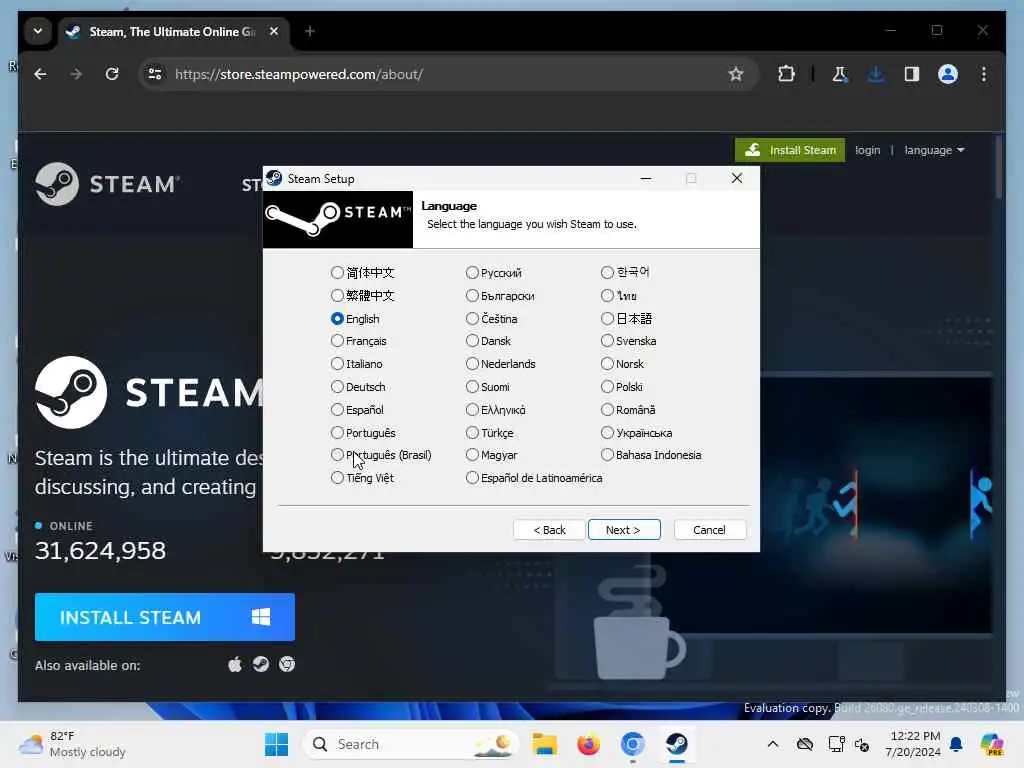
Task: Choose Bahasa Indonesia option
Action: (607, 455)
